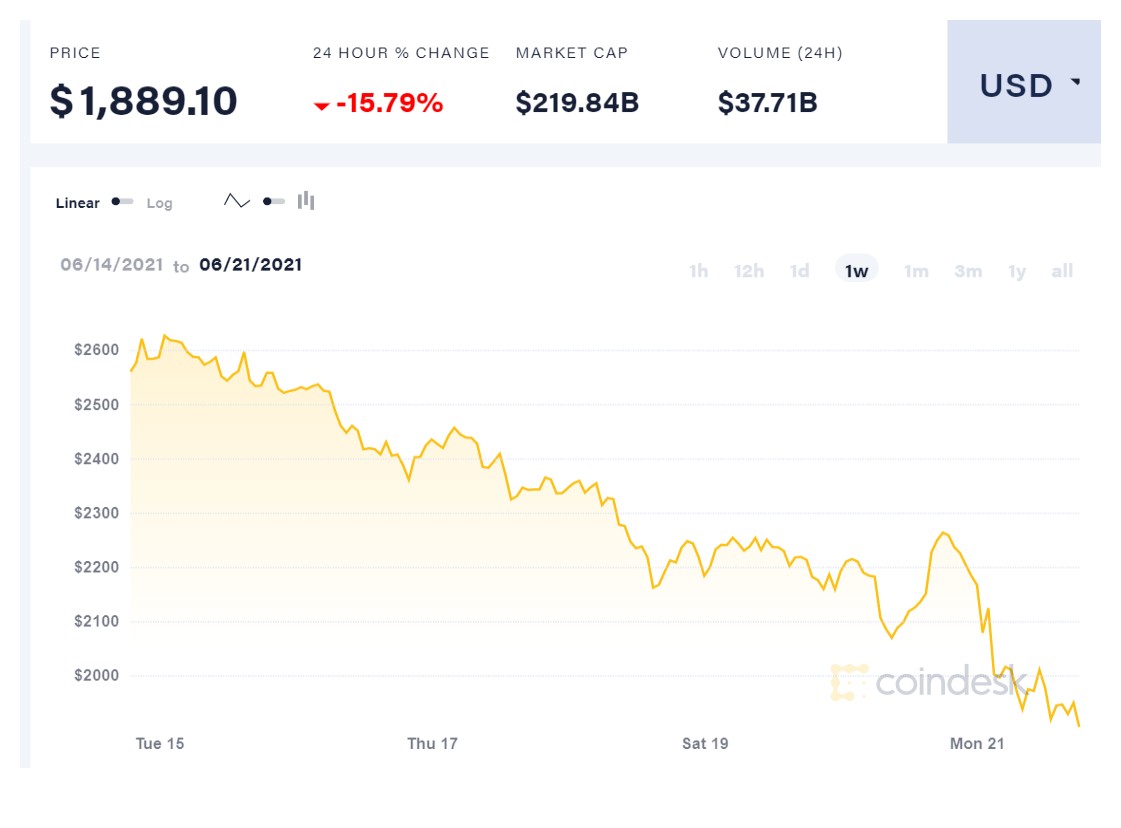Viewport: 1121px width, 828px height.
Task: Select the 1m time range
Action: 916,271
